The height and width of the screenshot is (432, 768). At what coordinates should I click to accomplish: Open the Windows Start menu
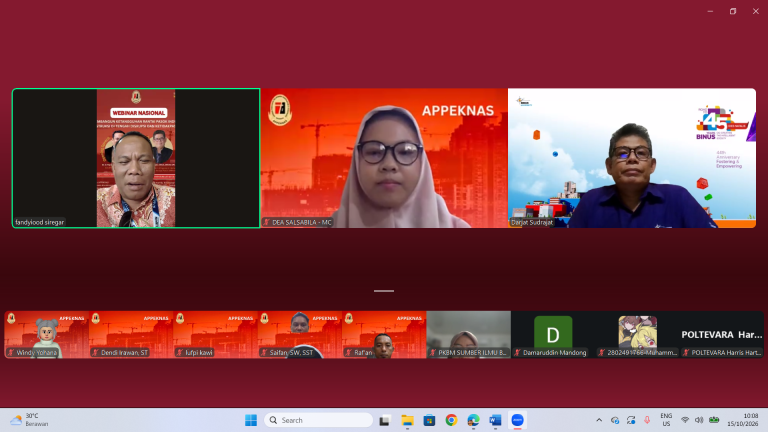pos(251,420)
